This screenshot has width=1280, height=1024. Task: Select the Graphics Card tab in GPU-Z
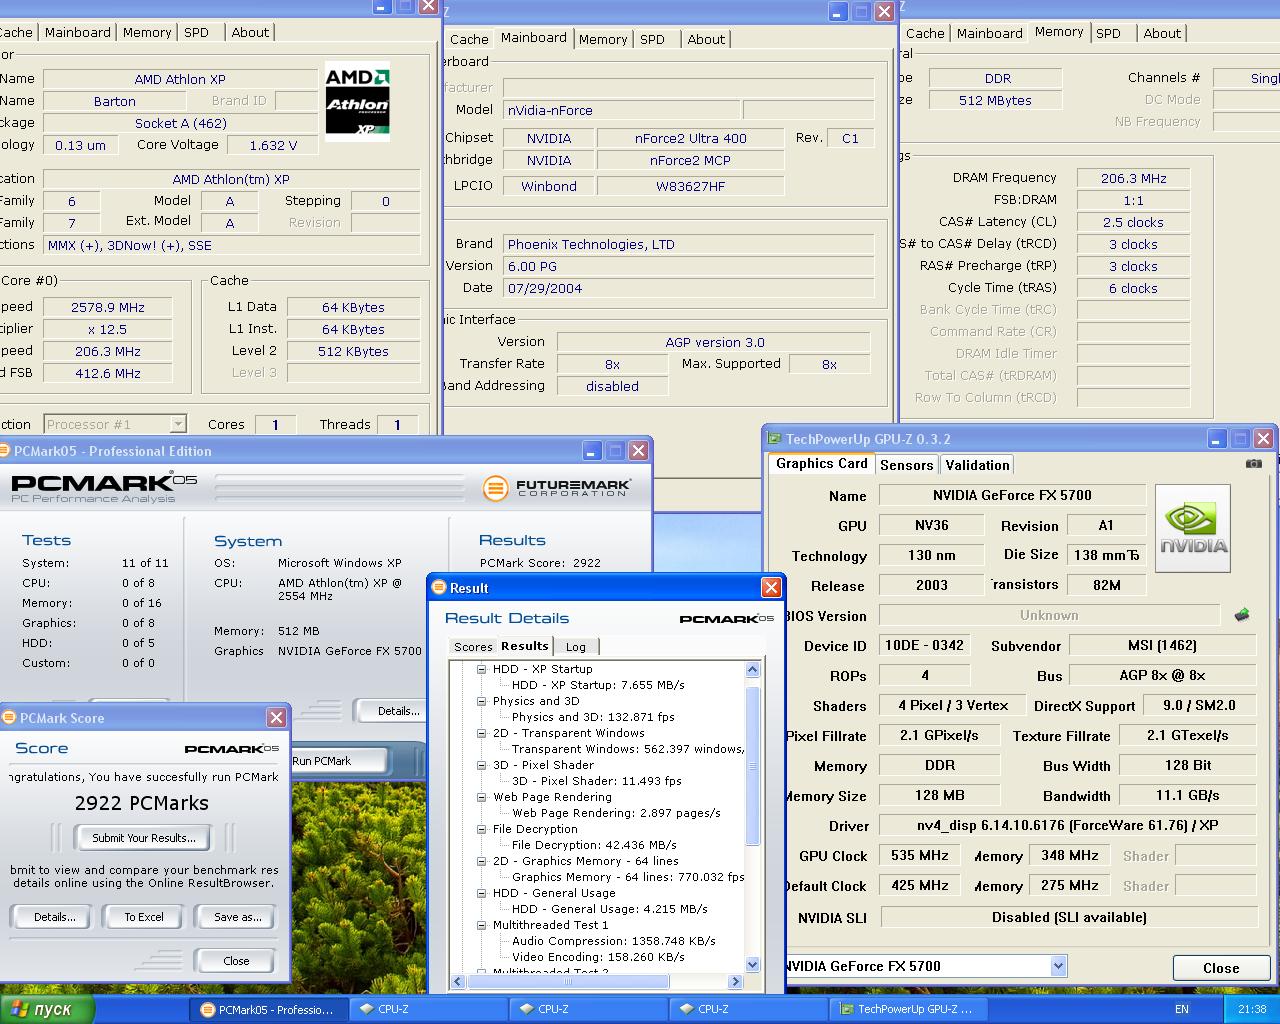pos(822,463)
